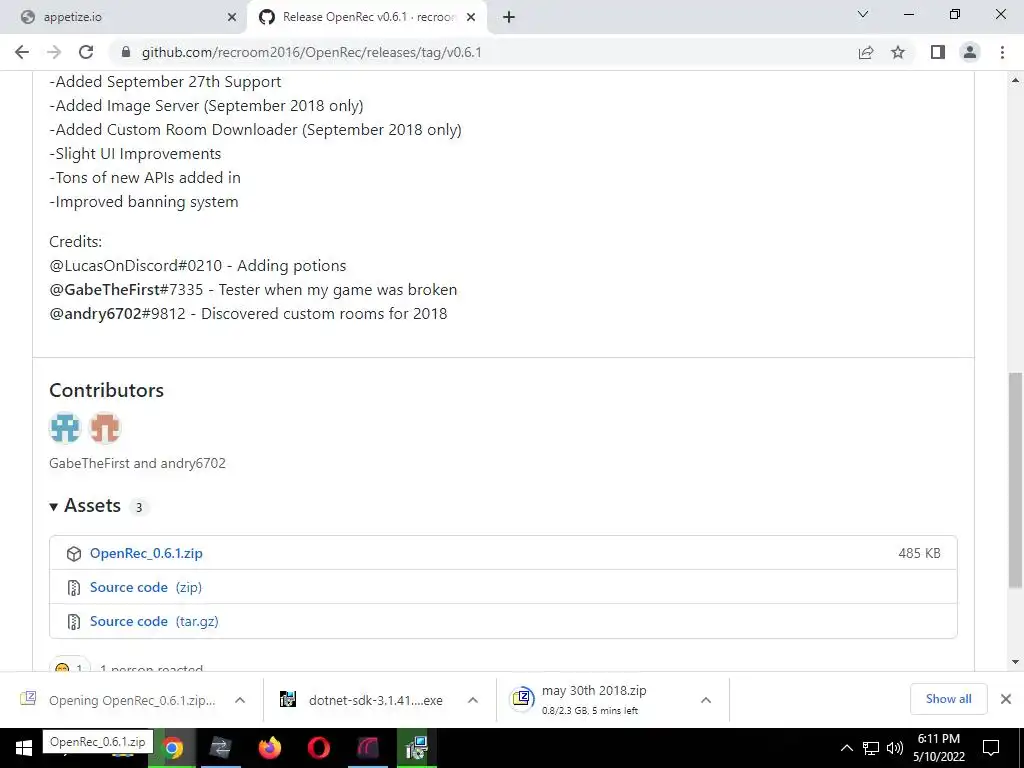
Task: Click the page vertical scrollbar thumb
Action: tap(1015, 480)
